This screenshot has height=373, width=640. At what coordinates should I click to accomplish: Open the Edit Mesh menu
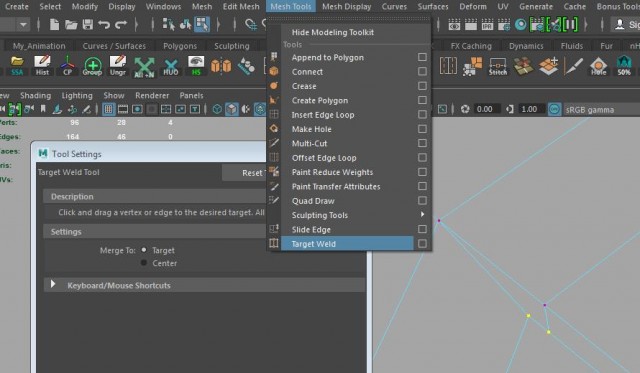point(241,7)
